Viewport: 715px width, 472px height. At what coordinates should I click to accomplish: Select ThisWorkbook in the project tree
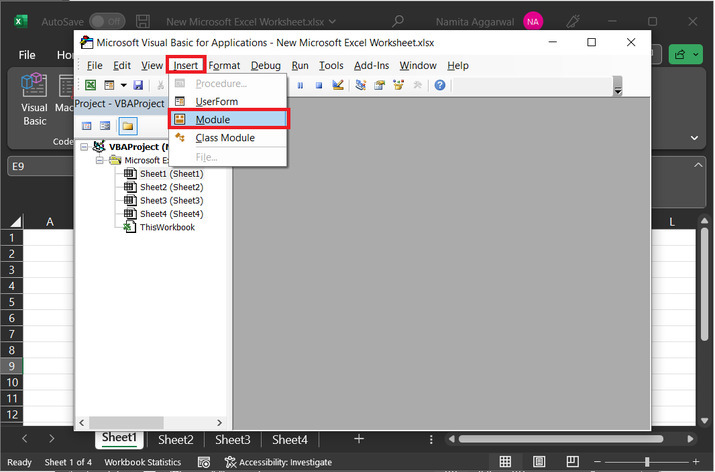[x=166, y=227]
